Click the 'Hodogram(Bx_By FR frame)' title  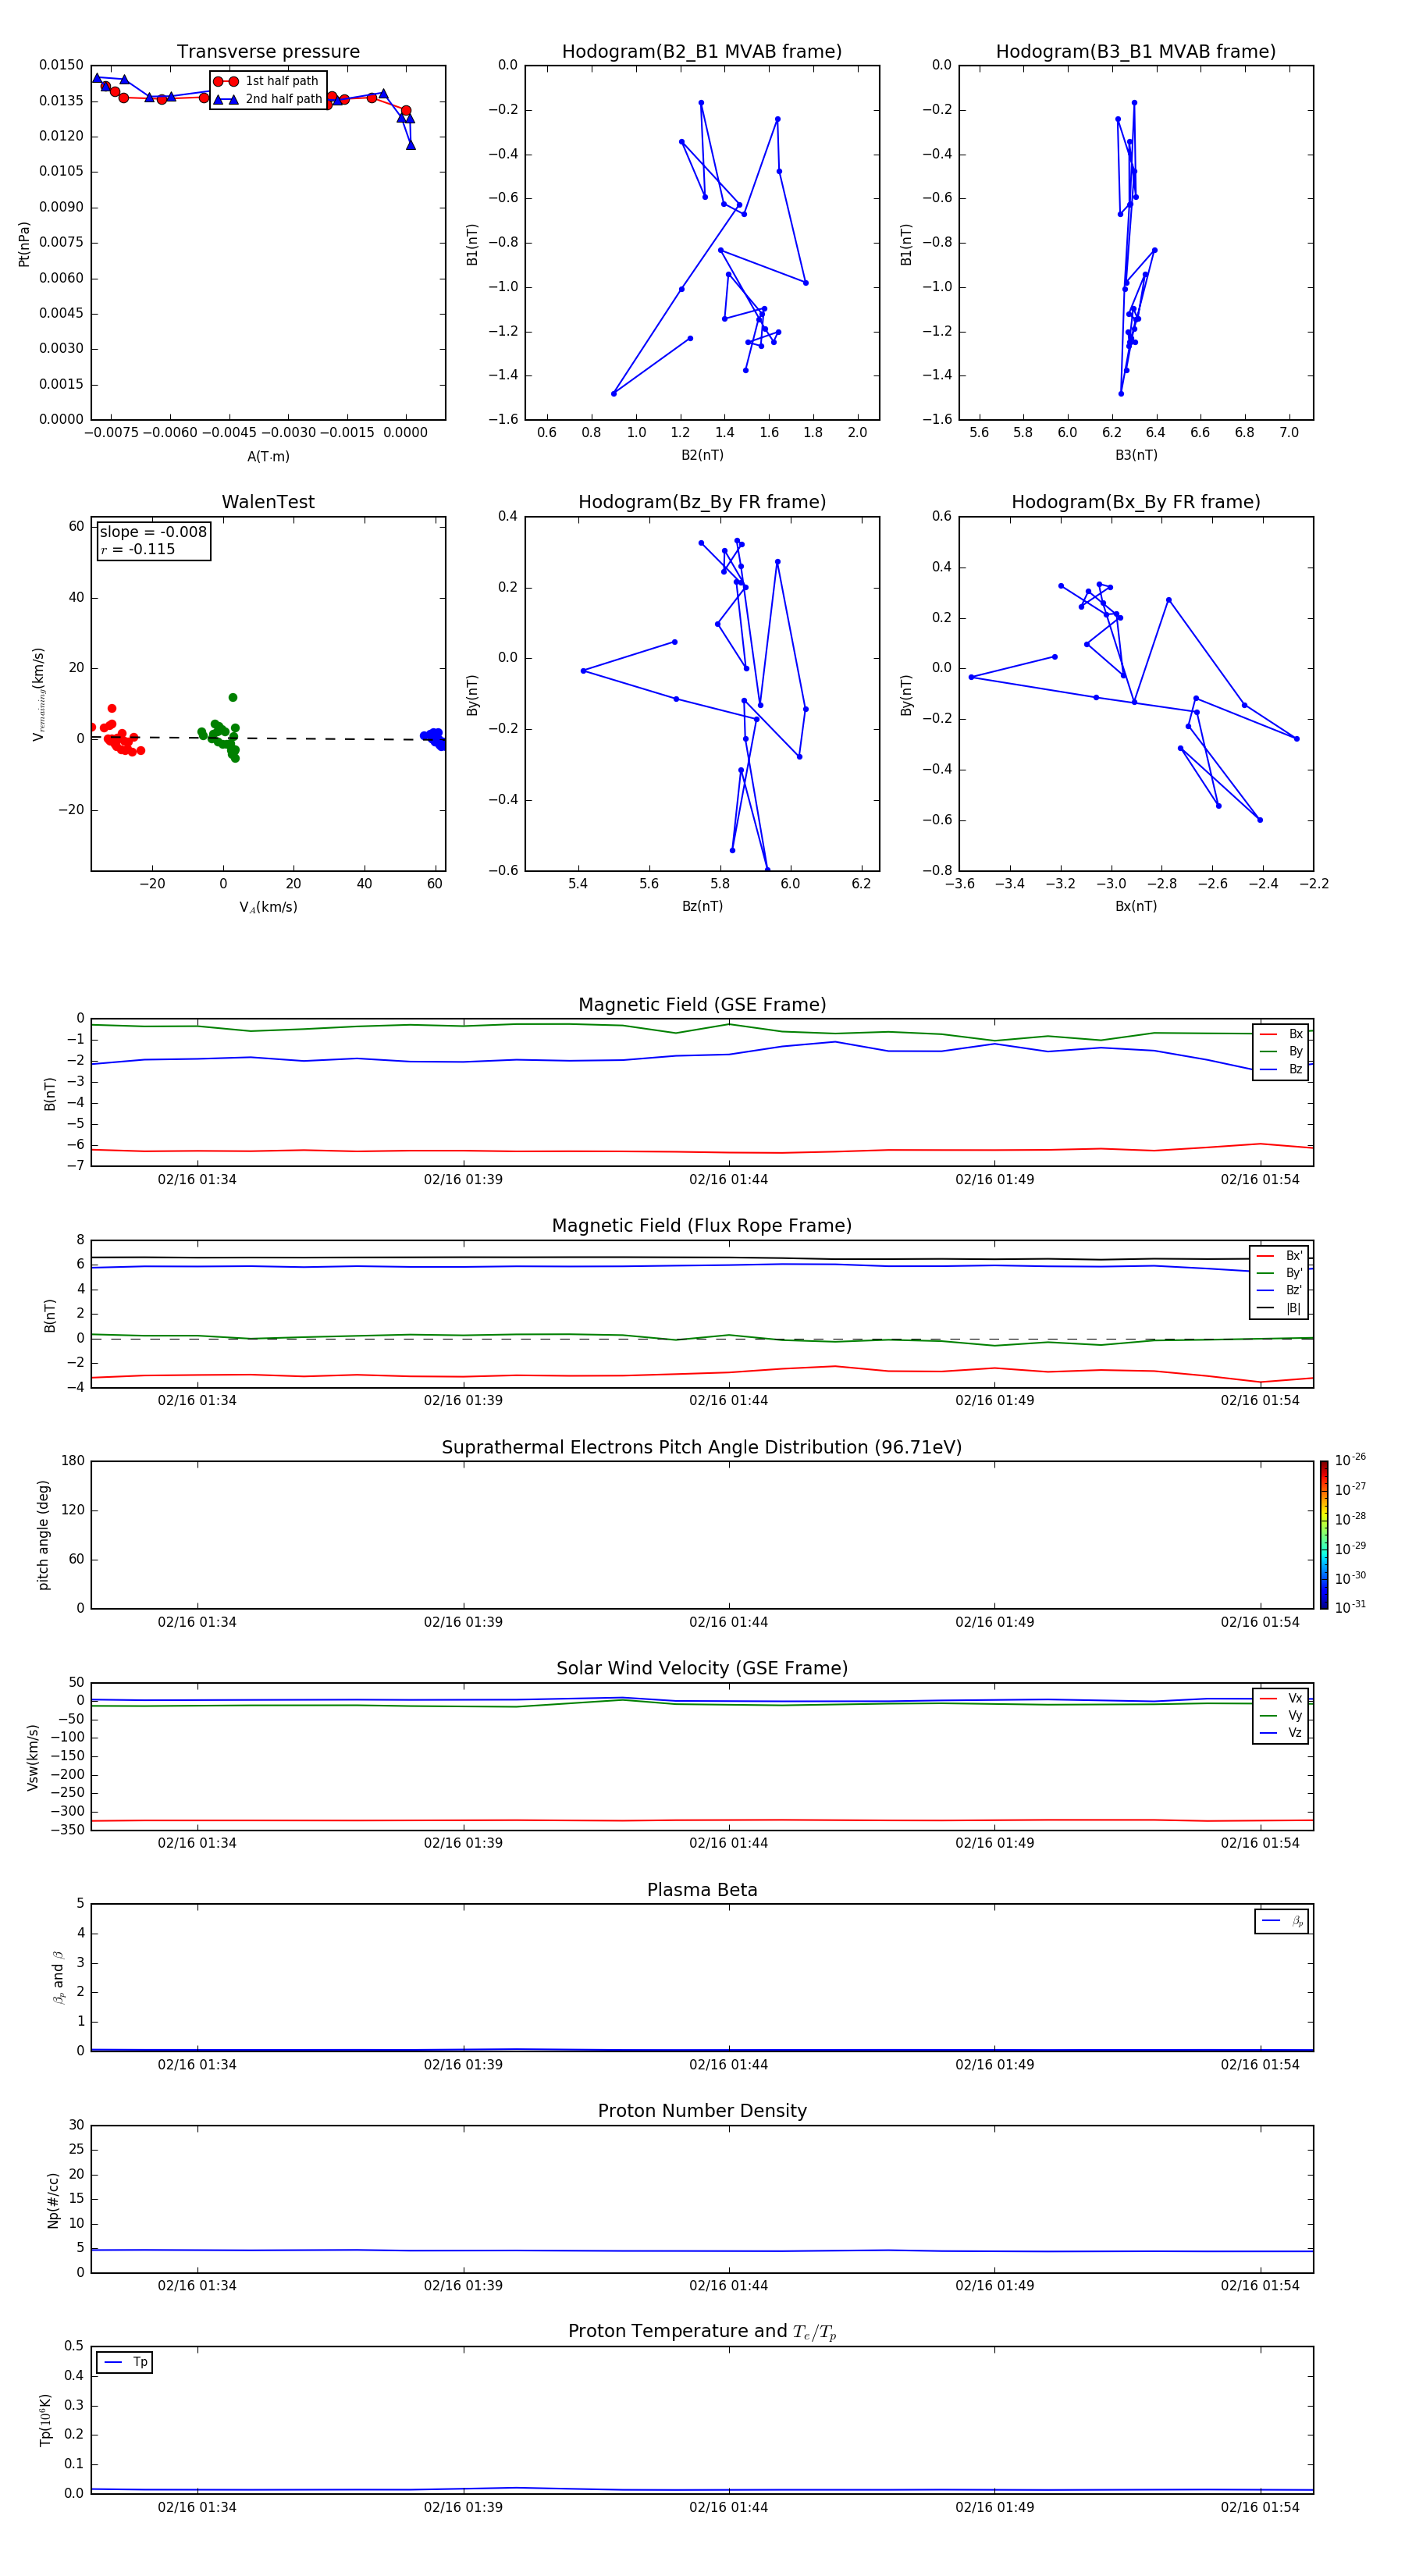[1136, 502]
